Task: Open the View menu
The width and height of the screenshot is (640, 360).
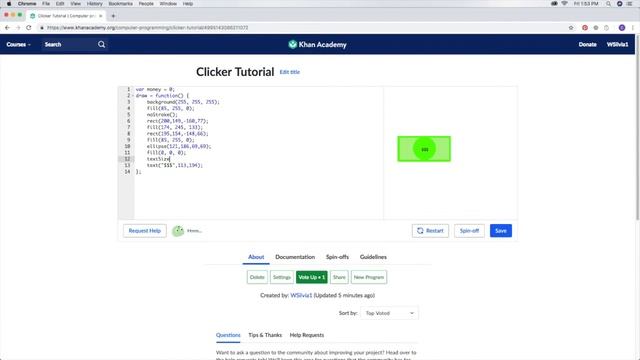Action: (x=76, y=4)
